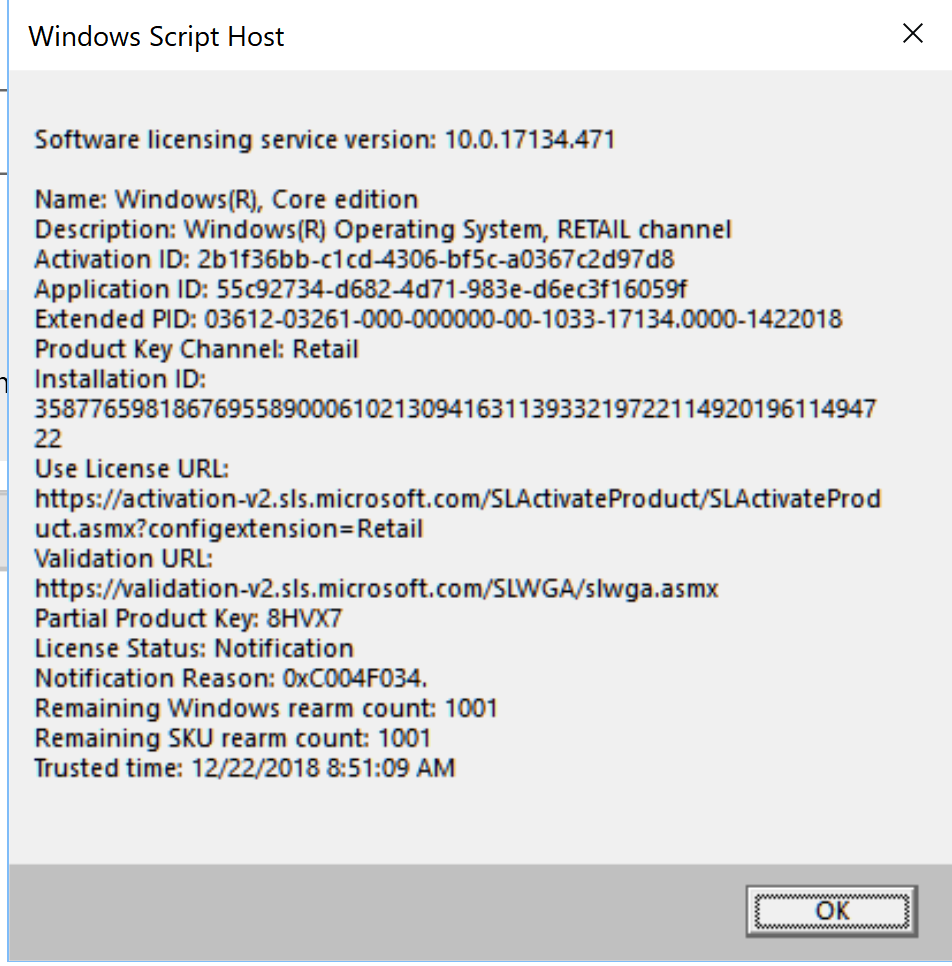The height and width of the screenshot is (966, 952).
Task: Click the Name: Windows(R), Core edition line
Action: [x=226, y=200]
